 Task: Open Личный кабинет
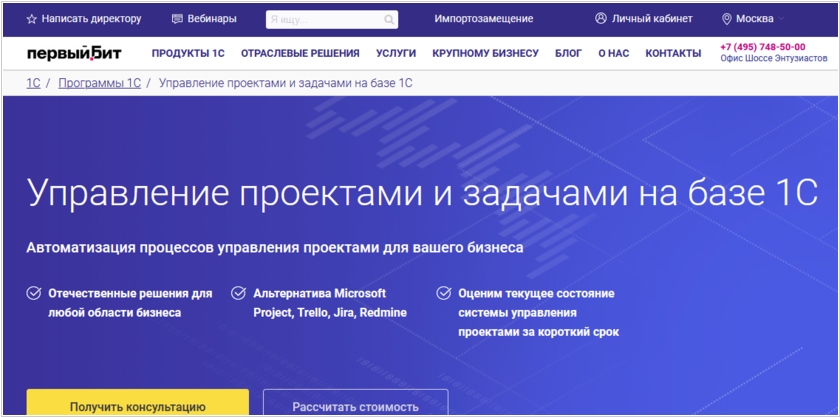pyautogui.click(x=652, y=19)
